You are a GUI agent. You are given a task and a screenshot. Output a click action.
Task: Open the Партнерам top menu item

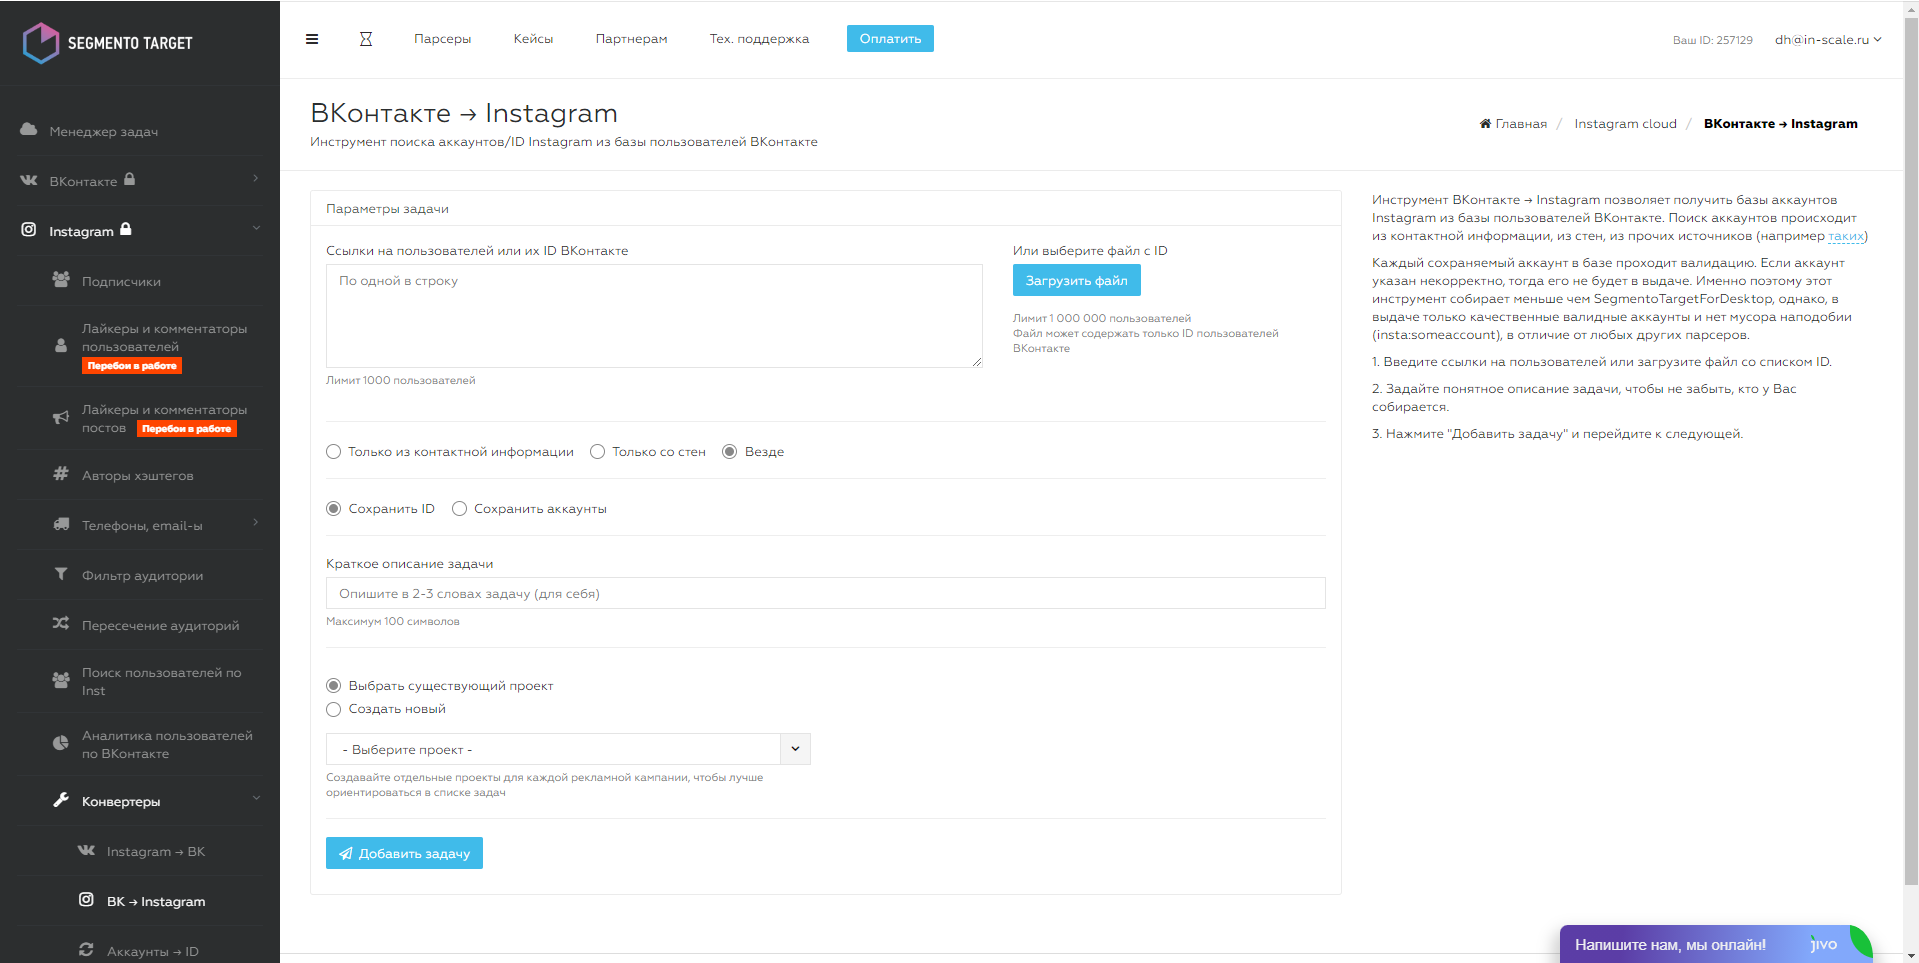[x=631, y=39]
